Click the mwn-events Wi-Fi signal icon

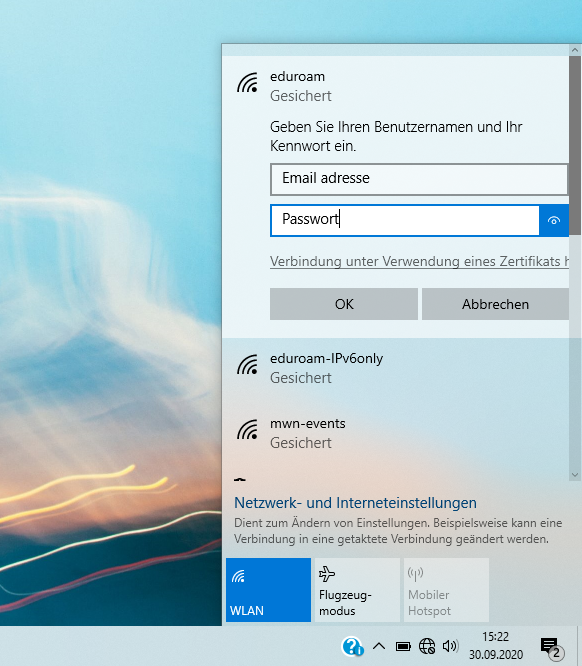247,429
